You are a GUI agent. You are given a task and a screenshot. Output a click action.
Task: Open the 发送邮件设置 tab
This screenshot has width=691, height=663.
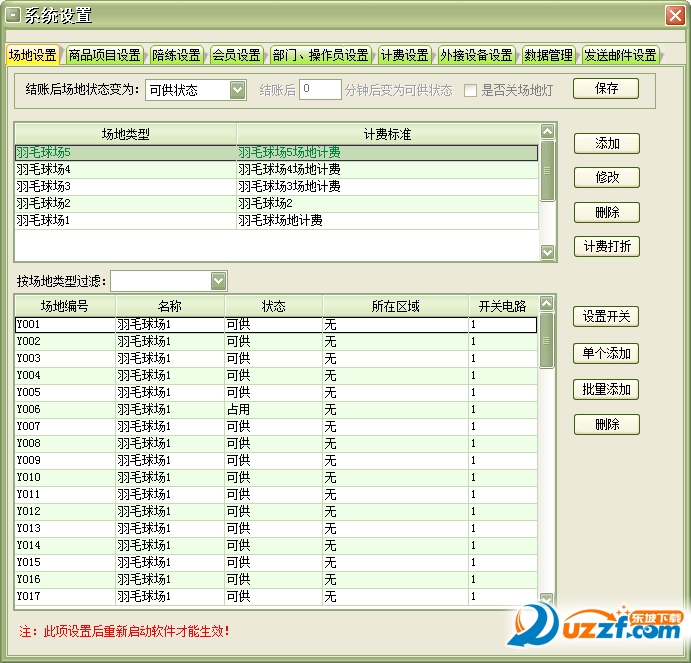620,55
